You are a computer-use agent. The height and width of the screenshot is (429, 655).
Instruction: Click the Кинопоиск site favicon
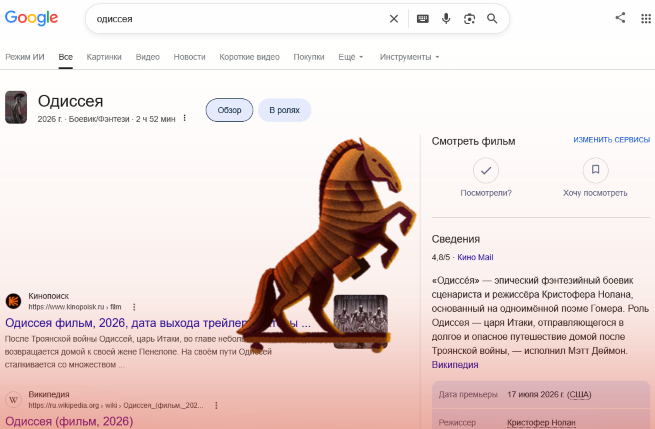point(13,301)
